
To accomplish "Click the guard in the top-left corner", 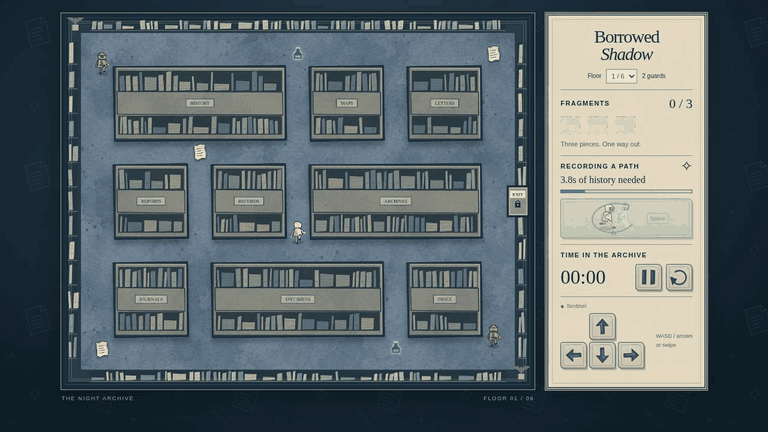I will click(102, 63).
